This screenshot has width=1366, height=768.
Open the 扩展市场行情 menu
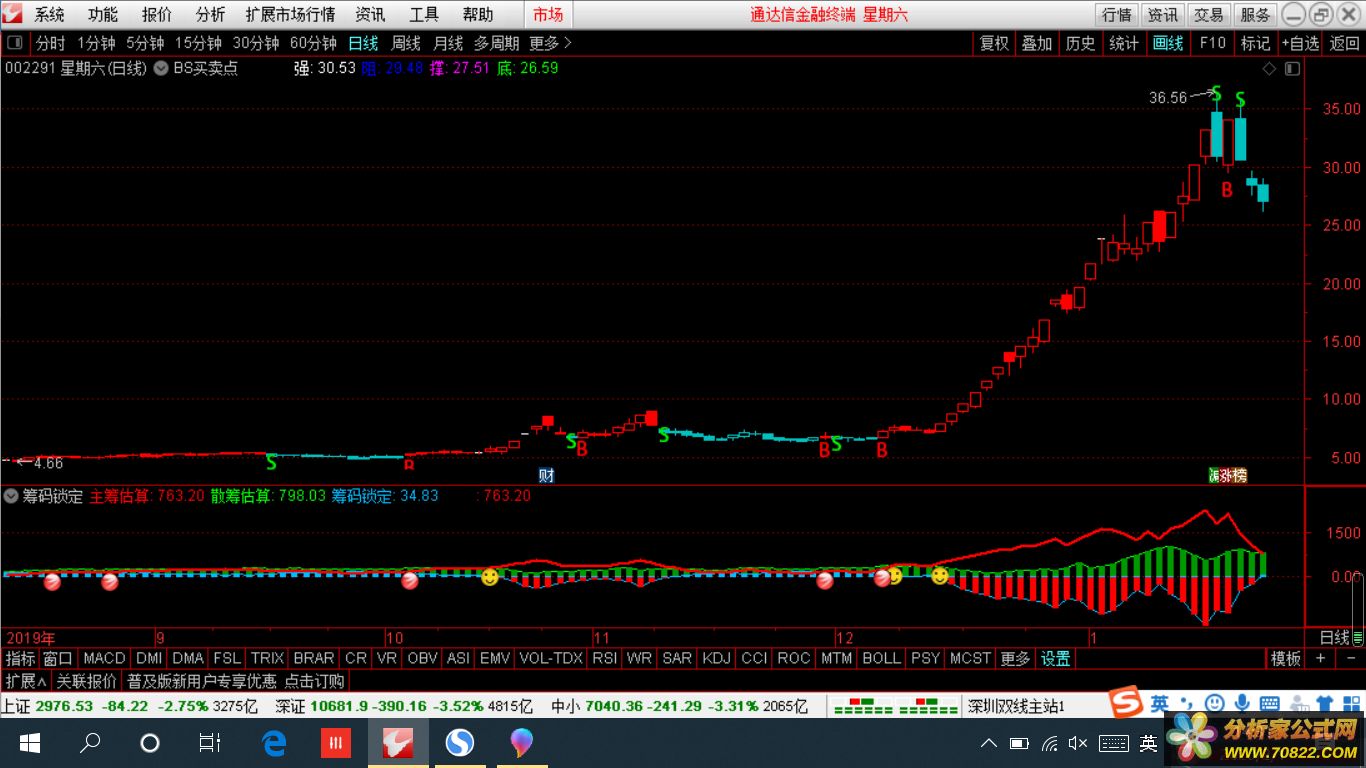pyautogui.click(x=291, y=15)
